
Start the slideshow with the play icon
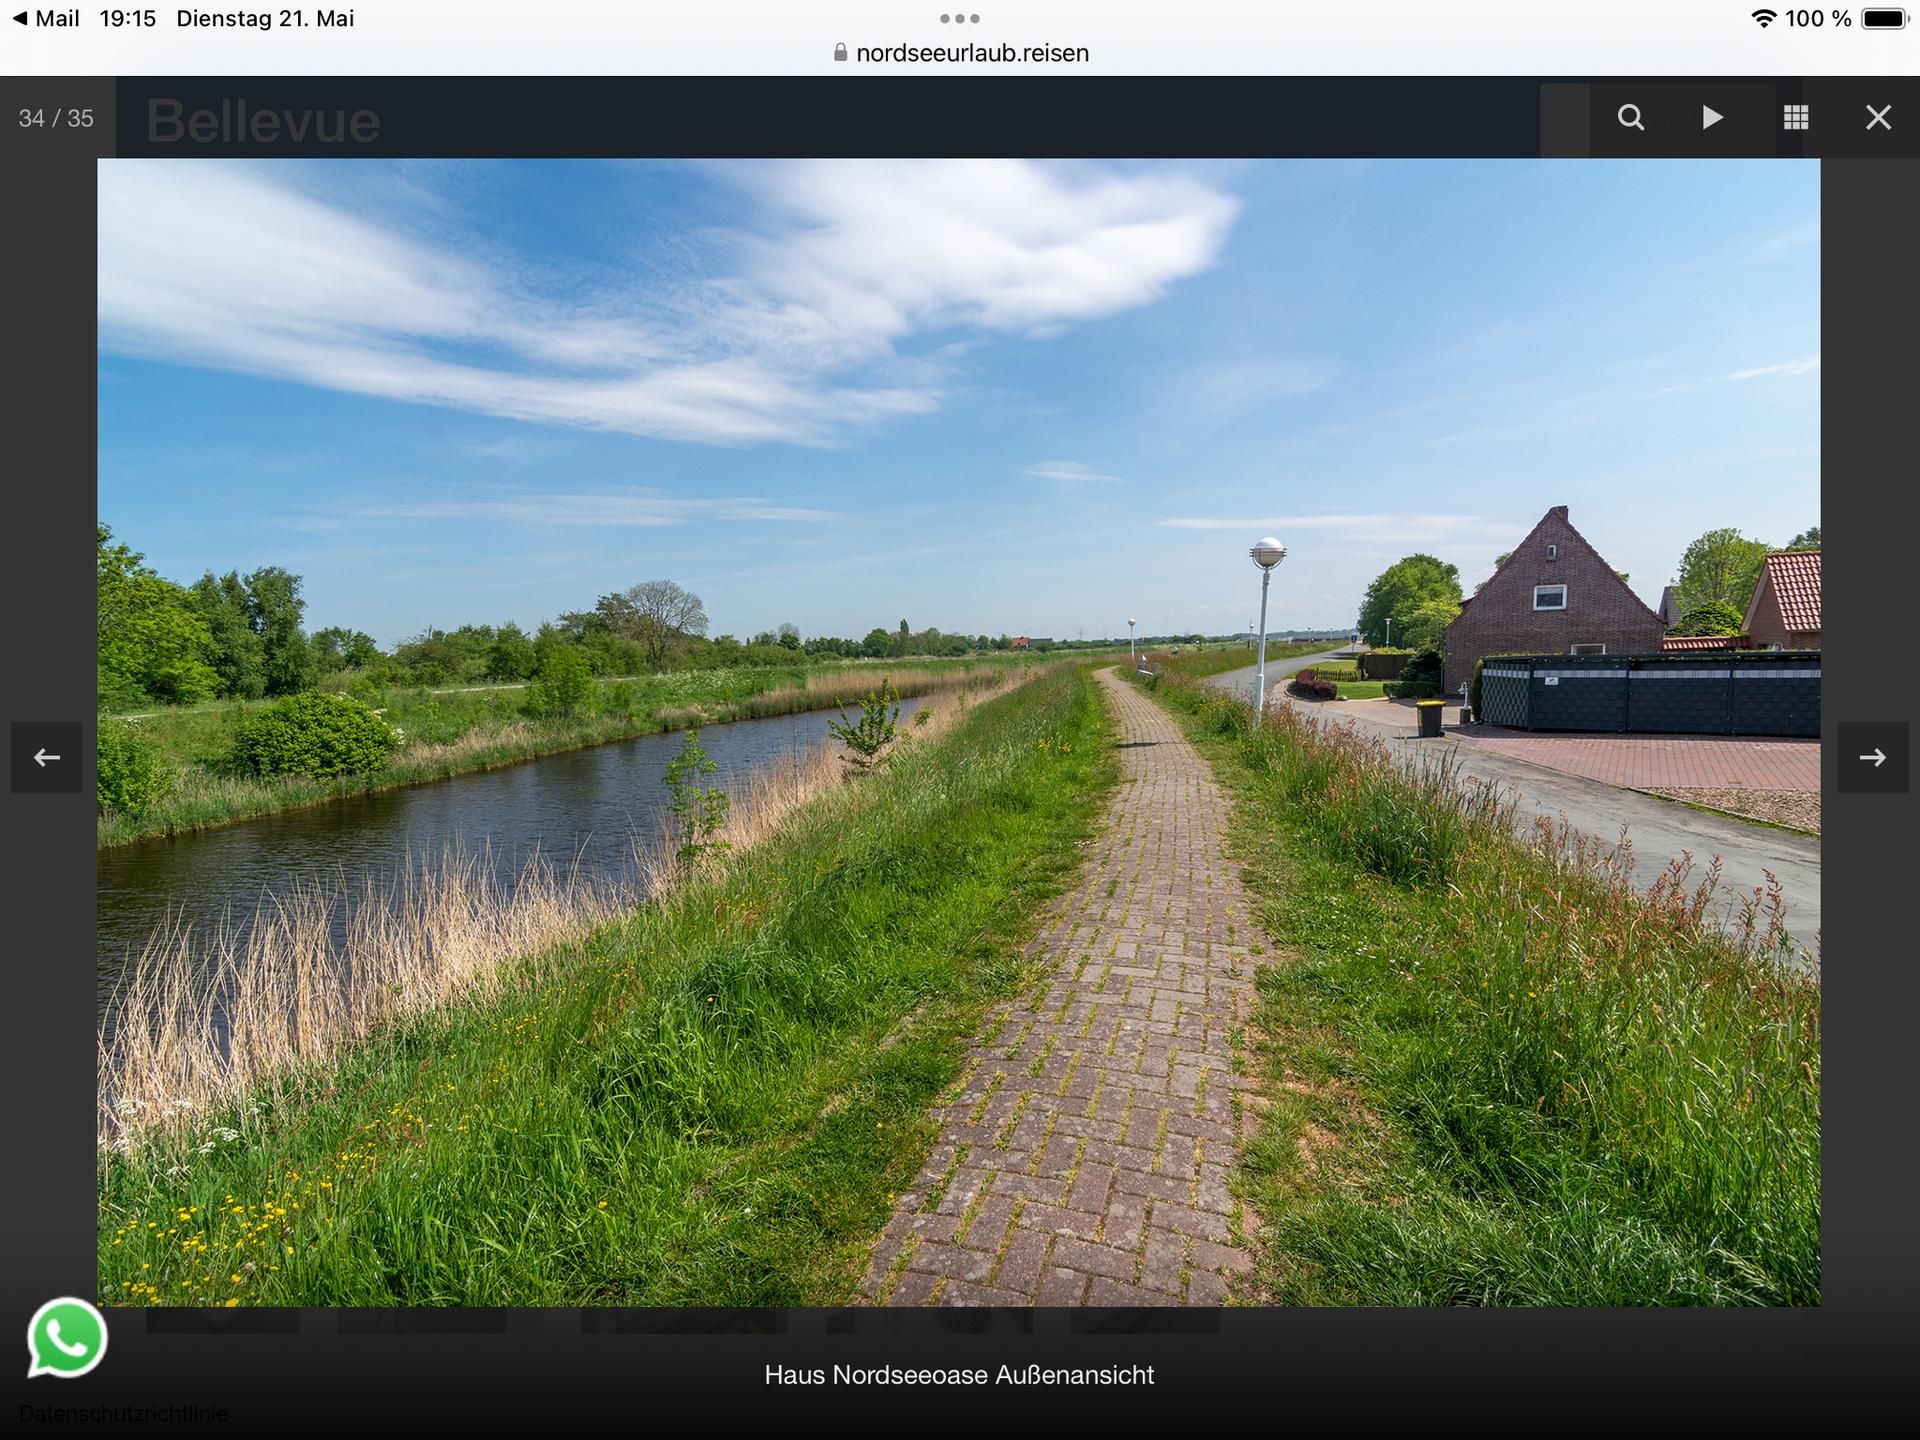coord(1713,118)
